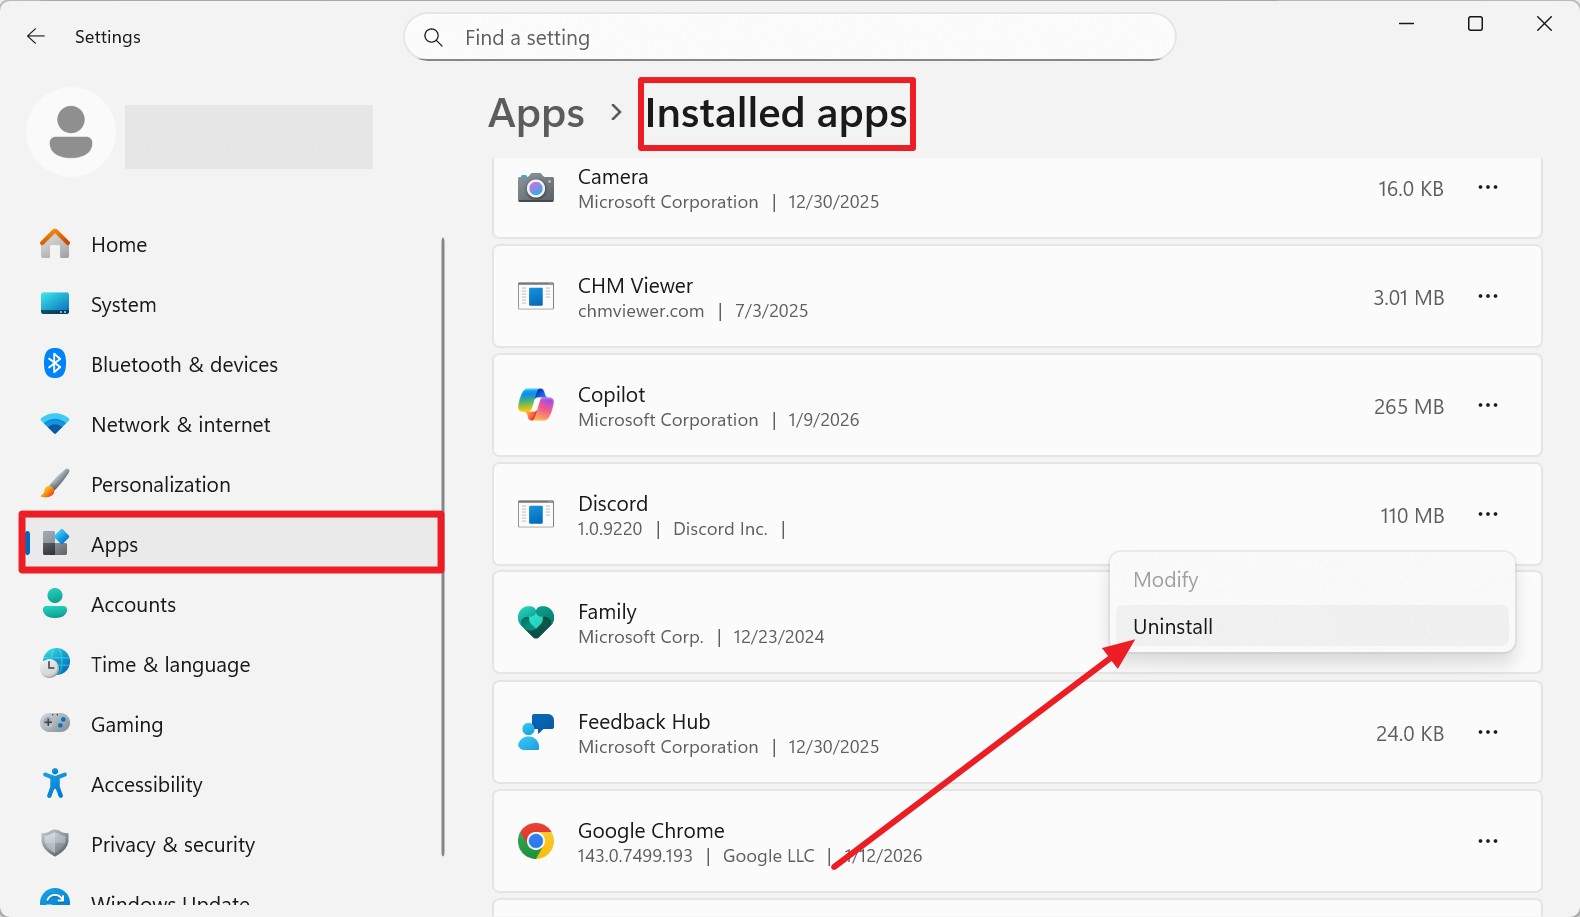Click the Time & language globe icon
This screenshot has width=1580, height=917.
(x=55, y=663)
